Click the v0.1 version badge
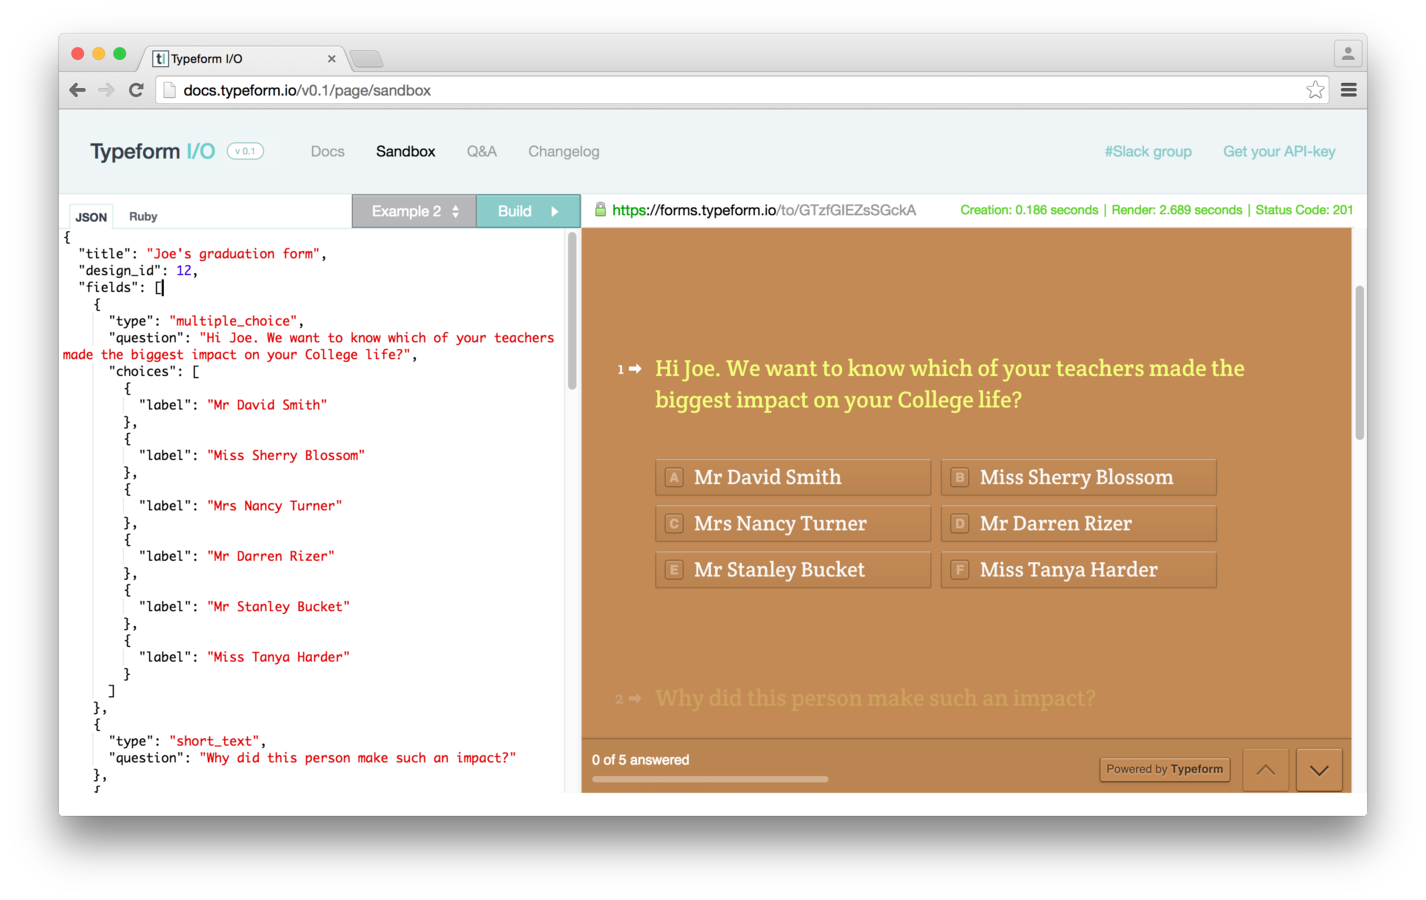Viewport: 1426px width, 900px height. click(245, 152)
